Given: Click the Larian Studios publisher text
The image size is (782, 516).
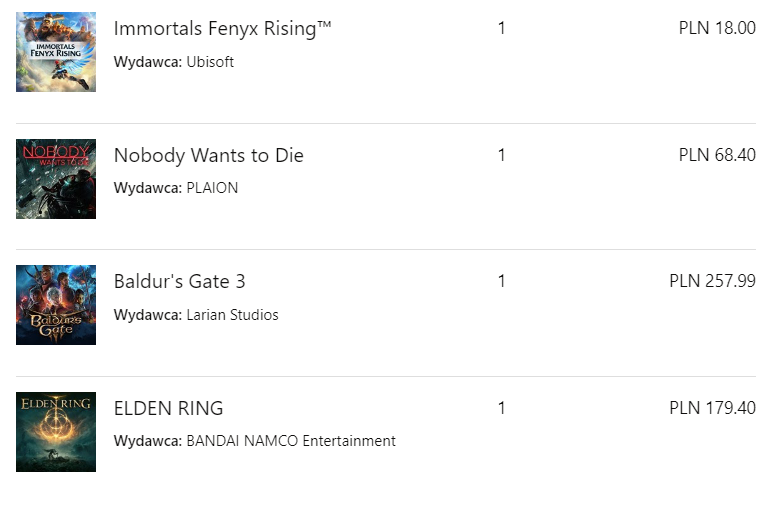Looking at the screenshot, I should point(232,315).
